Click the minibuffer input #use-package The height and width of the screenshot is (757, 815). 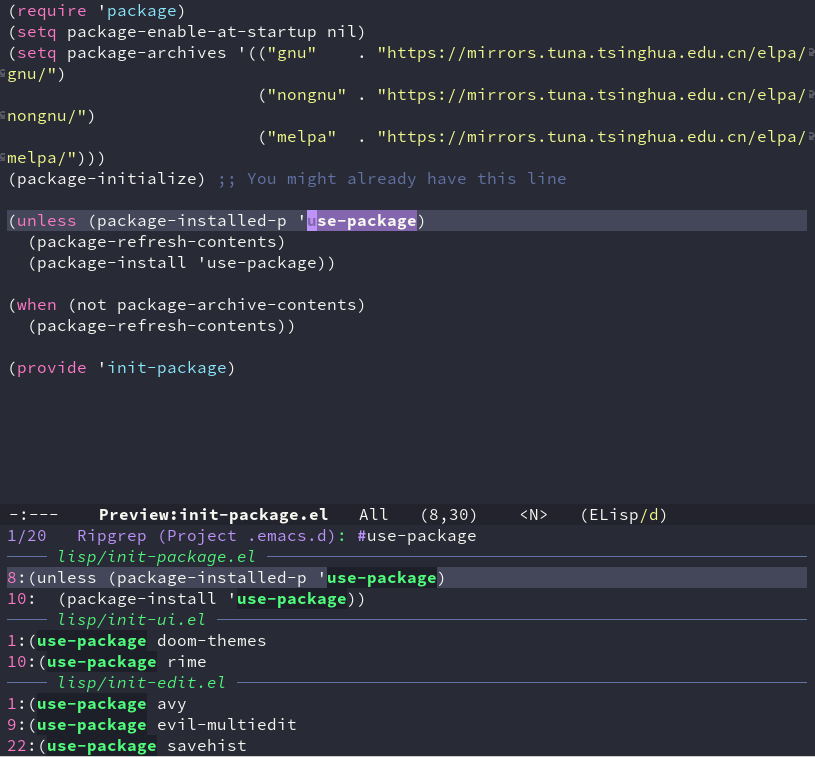click(x=417, y=536)
